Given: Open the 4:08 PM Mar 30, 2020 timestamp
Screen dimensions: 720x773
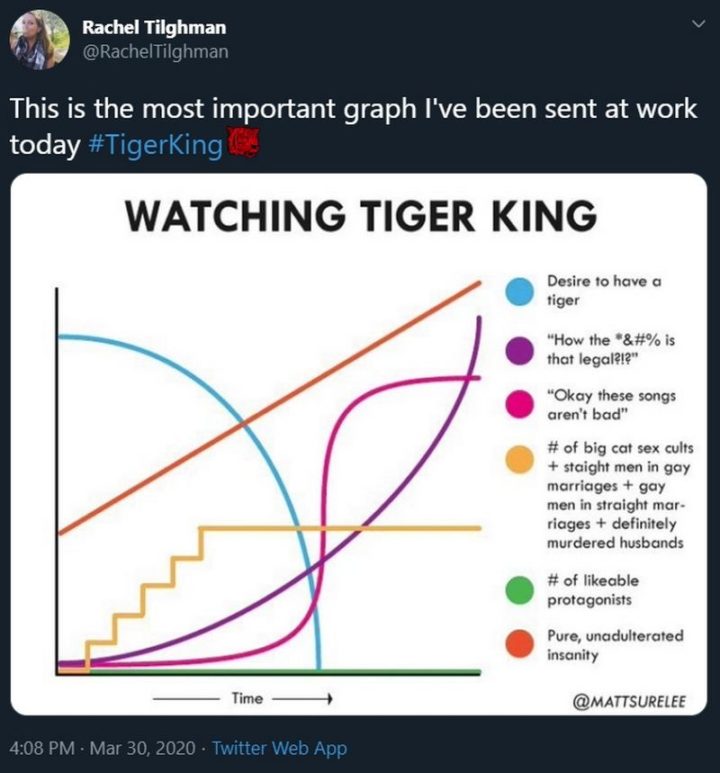Looking at the screenshot, I should tap(102, 748).
